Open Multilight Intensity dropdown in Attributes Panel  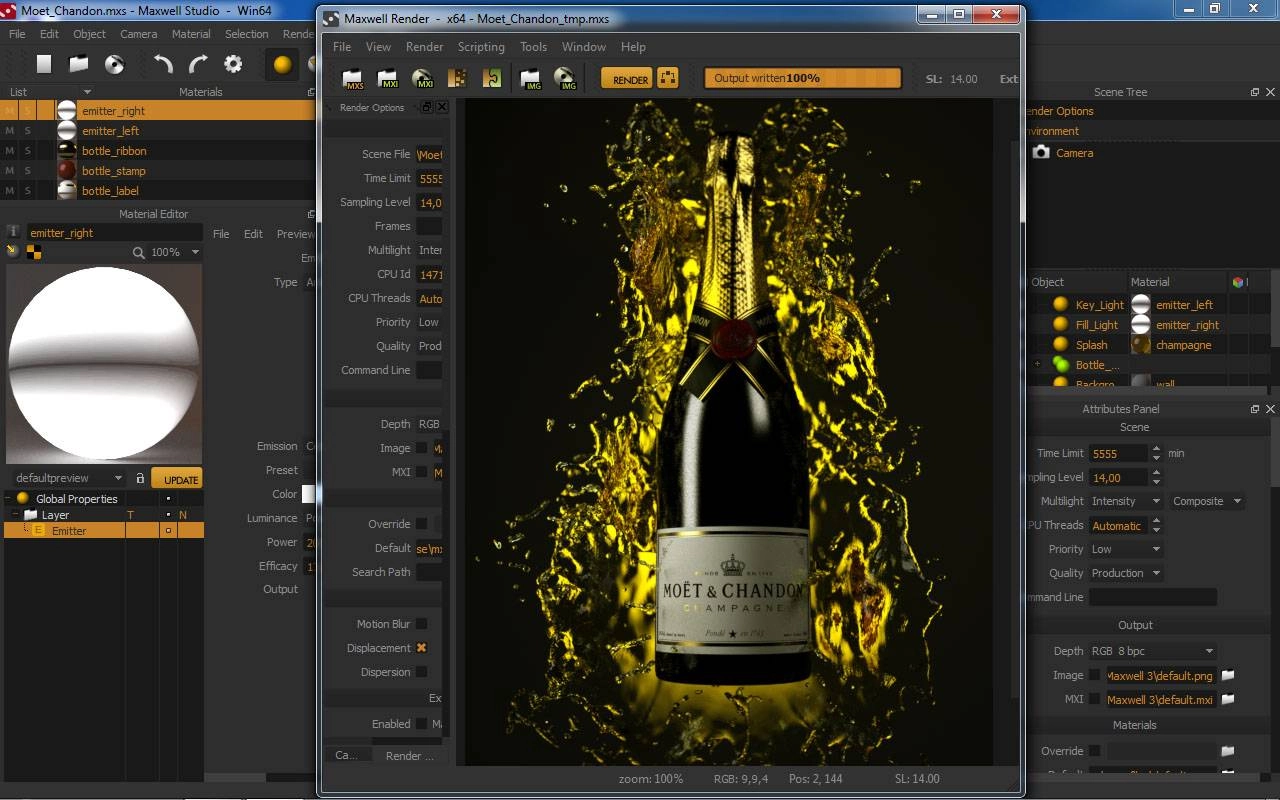tap(1126, 501)
